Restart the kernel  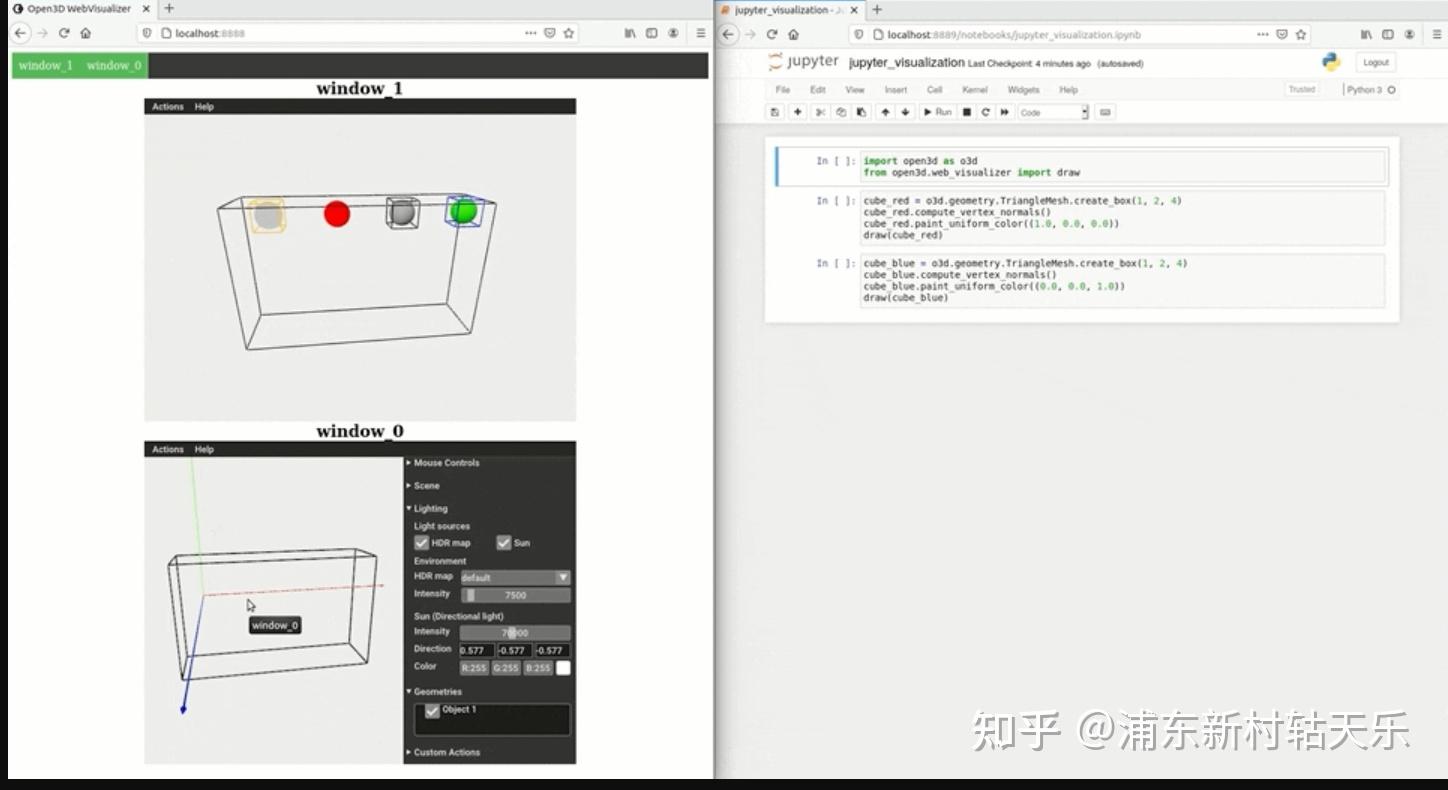pyautogui.click(x=985, y=111)
